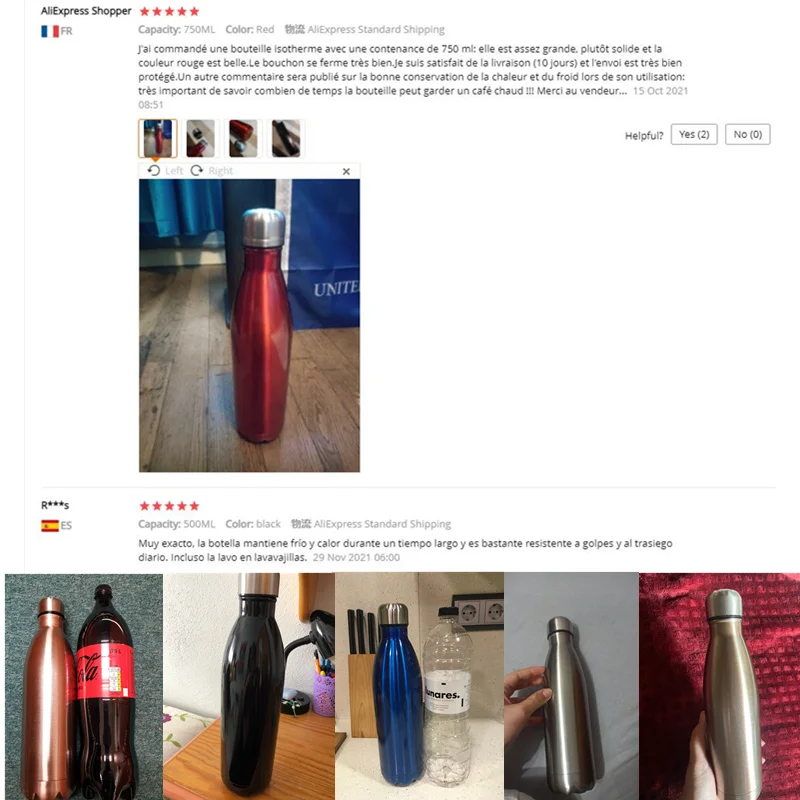
Task: Click the star rating of R***s review
Action: [x=169, y=506]
